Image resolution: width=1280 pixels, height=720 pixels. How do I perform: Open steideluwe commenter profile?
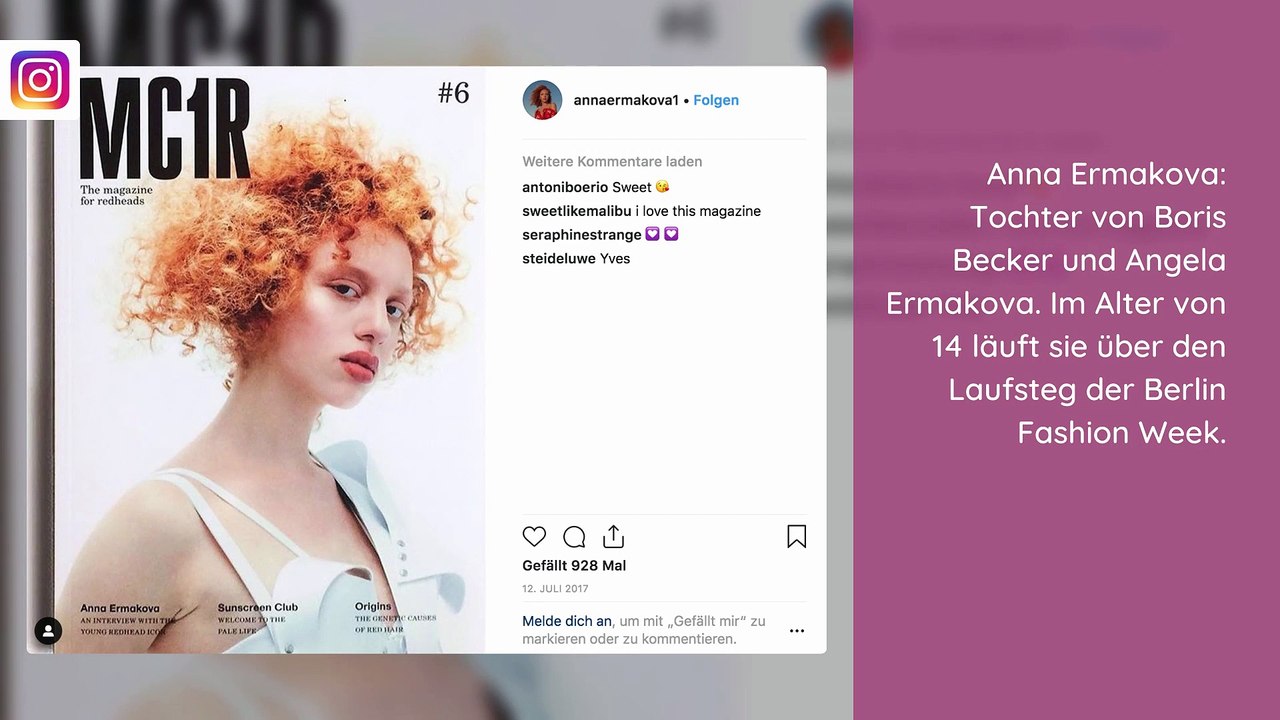pos(559,258)
